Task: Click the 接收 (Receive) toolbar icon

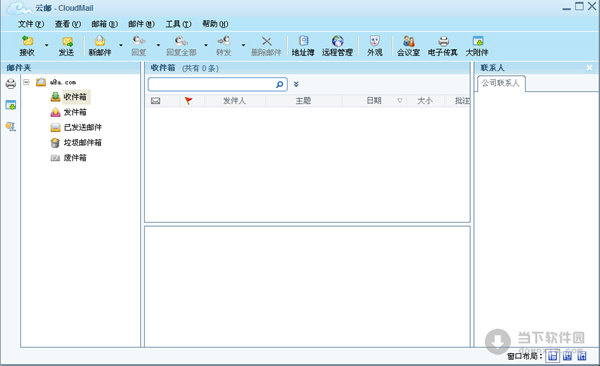Action: pos(27,46)
